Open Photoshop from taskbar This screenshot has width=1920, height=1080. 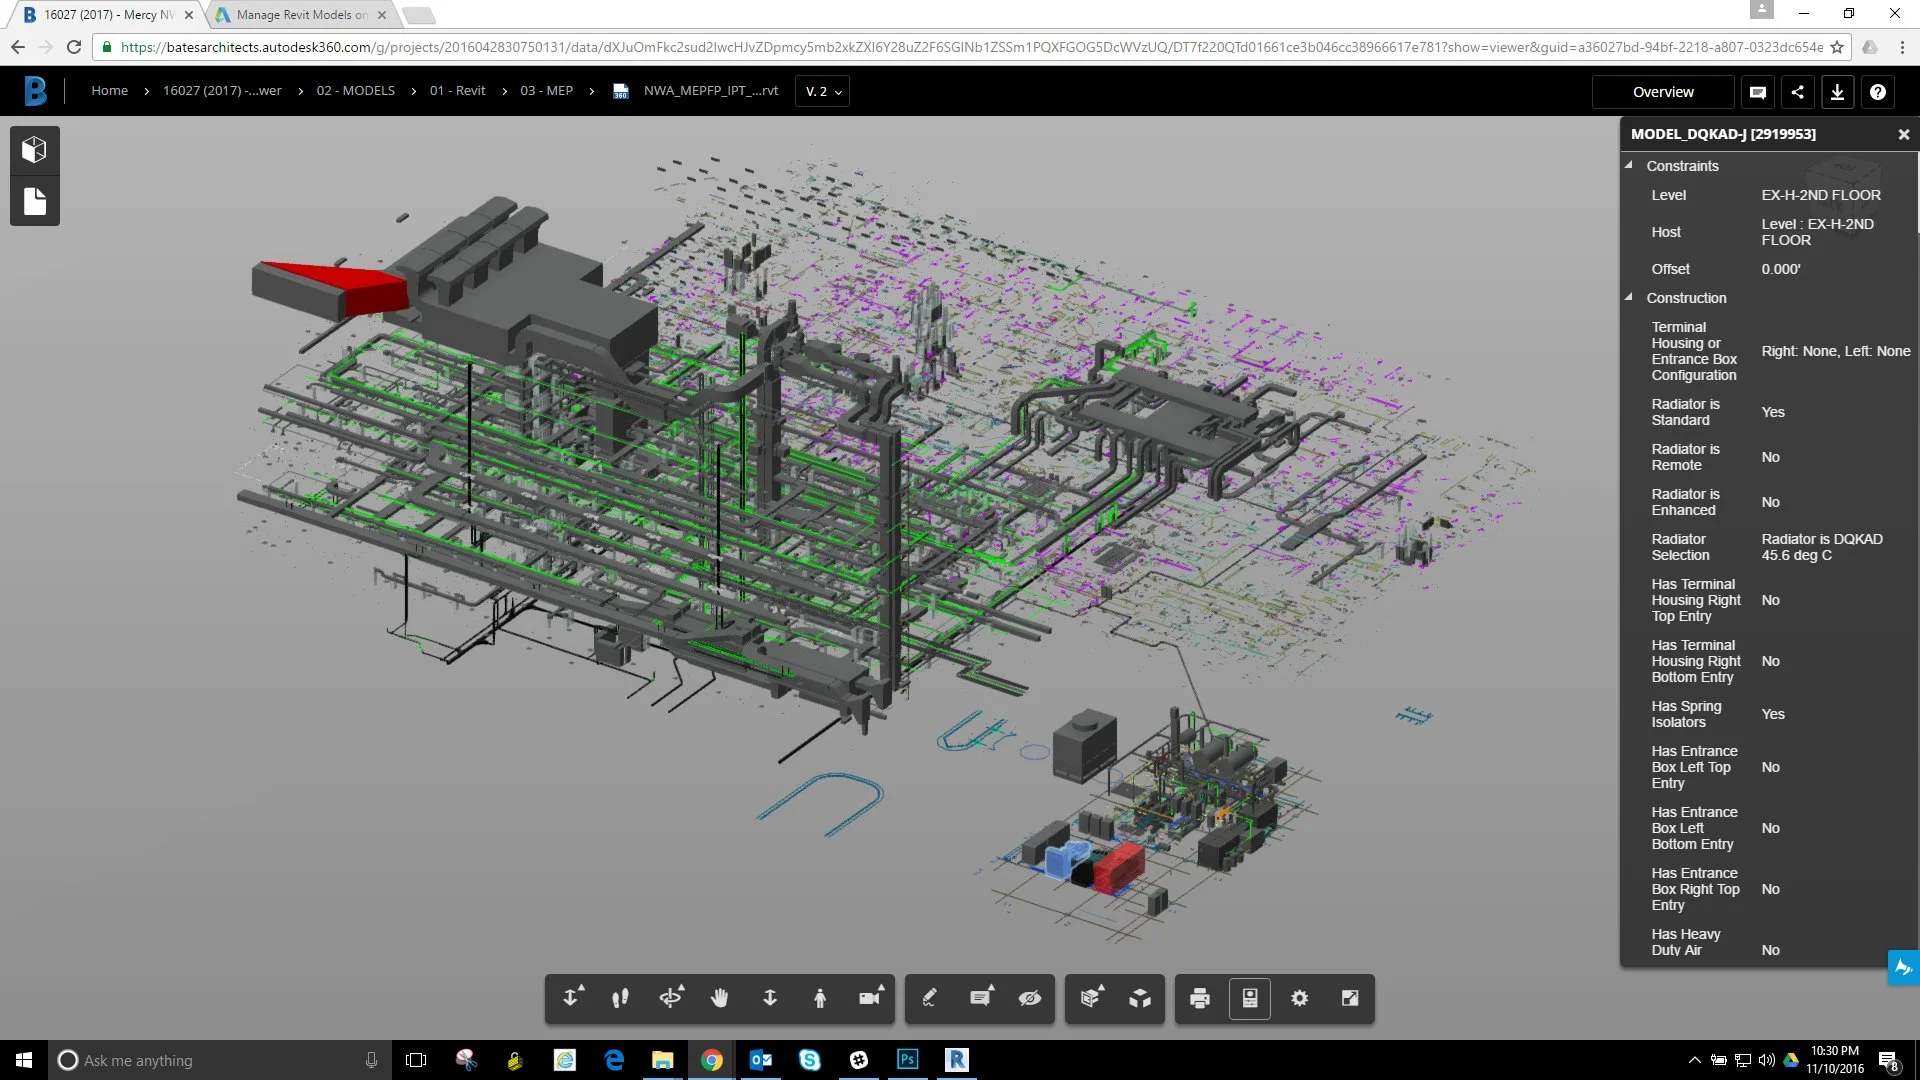click(908, 1060)
